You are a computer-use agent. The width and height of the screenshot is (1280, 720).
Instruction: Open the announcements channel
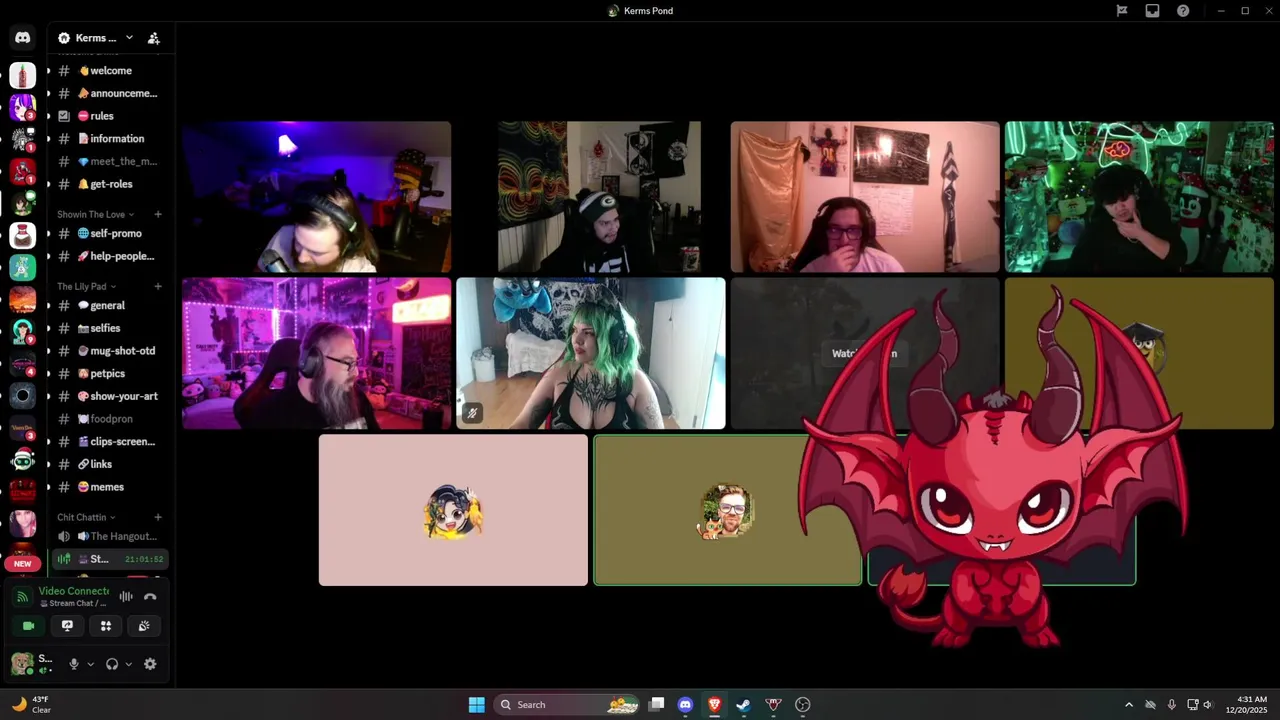[x=109, y=93]
